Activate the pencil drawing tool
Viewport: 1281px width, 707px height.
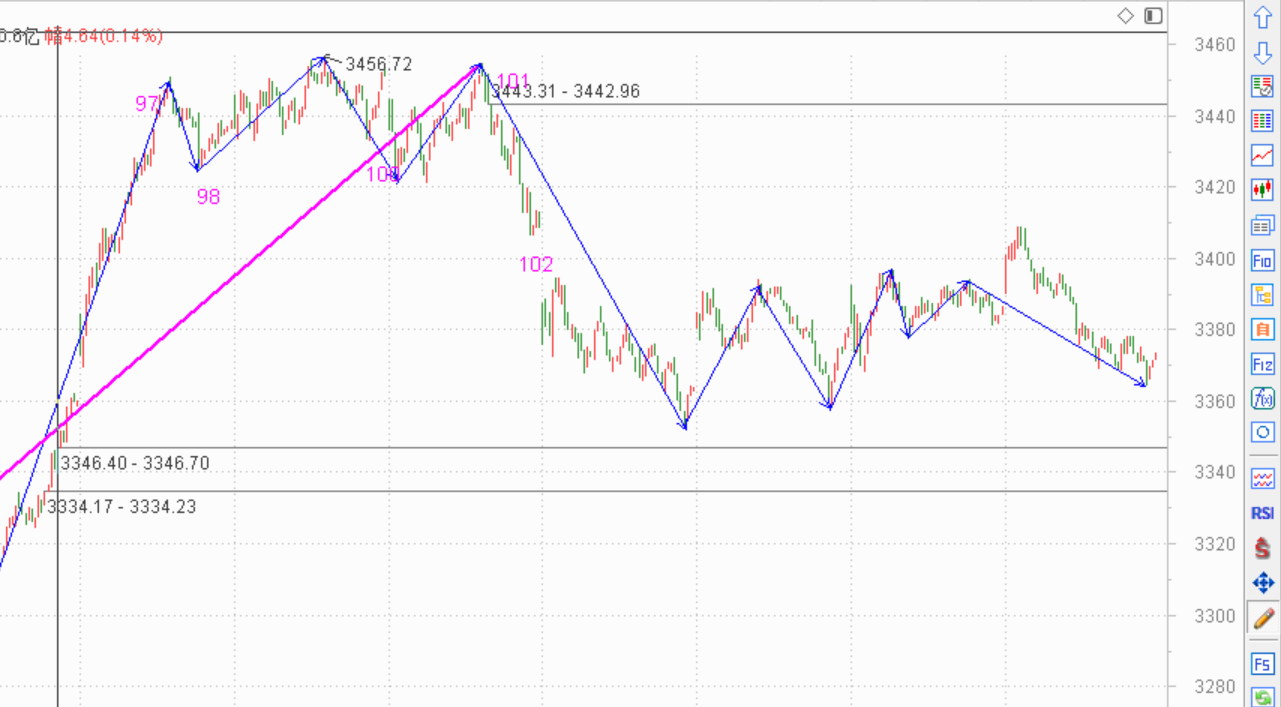[x=1262, y=618]
